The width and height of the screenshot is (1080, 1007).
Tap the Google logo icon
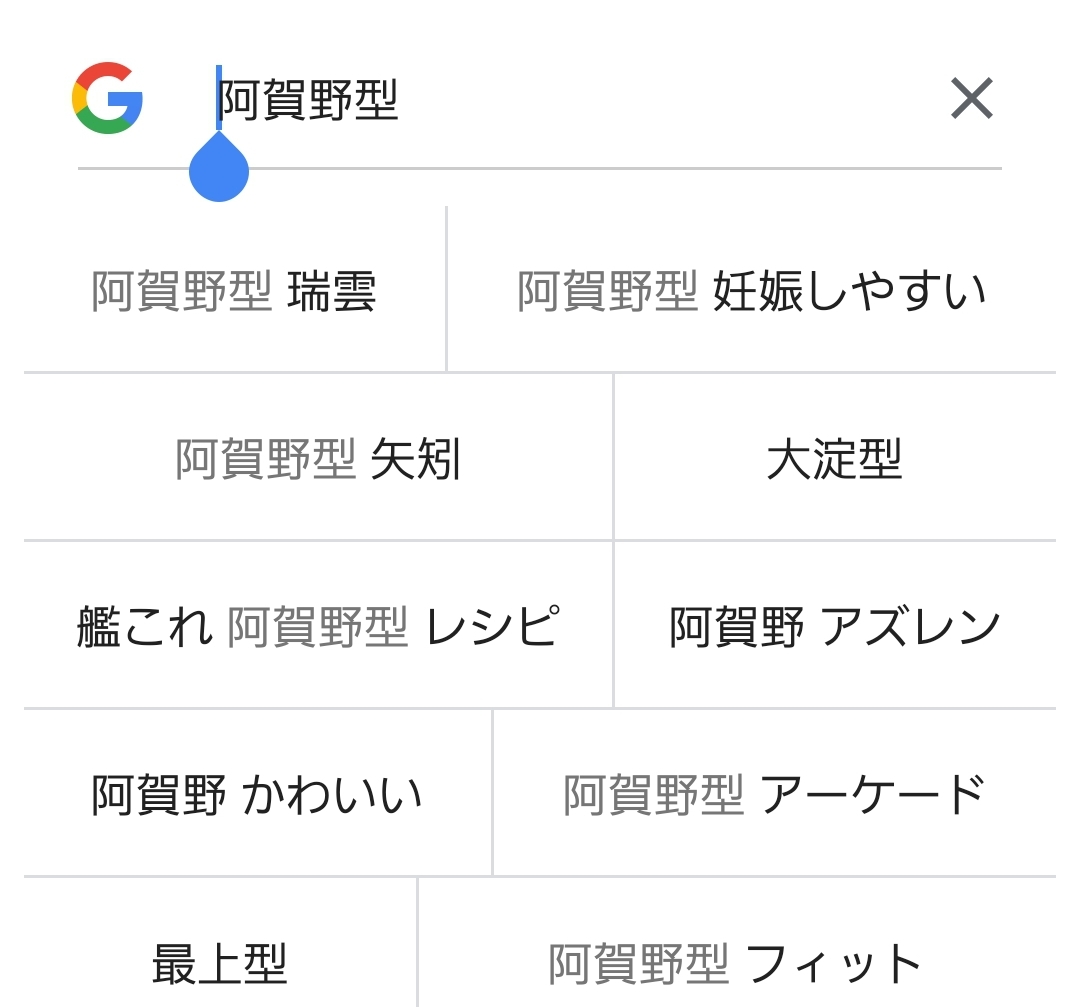[x=107, y=98]
